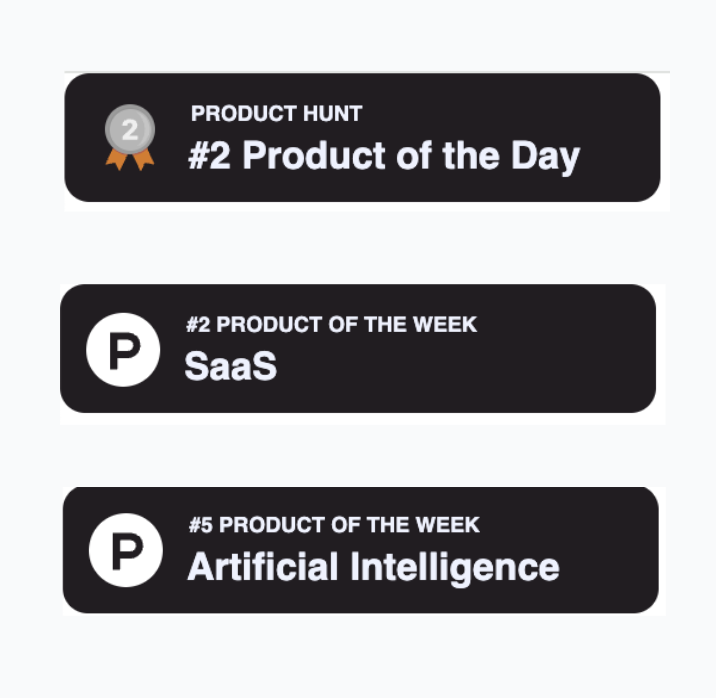Click the Product Hunt P logo beside SaaS
The height and width of the screenshot is (698, 716).
(123, 350)
